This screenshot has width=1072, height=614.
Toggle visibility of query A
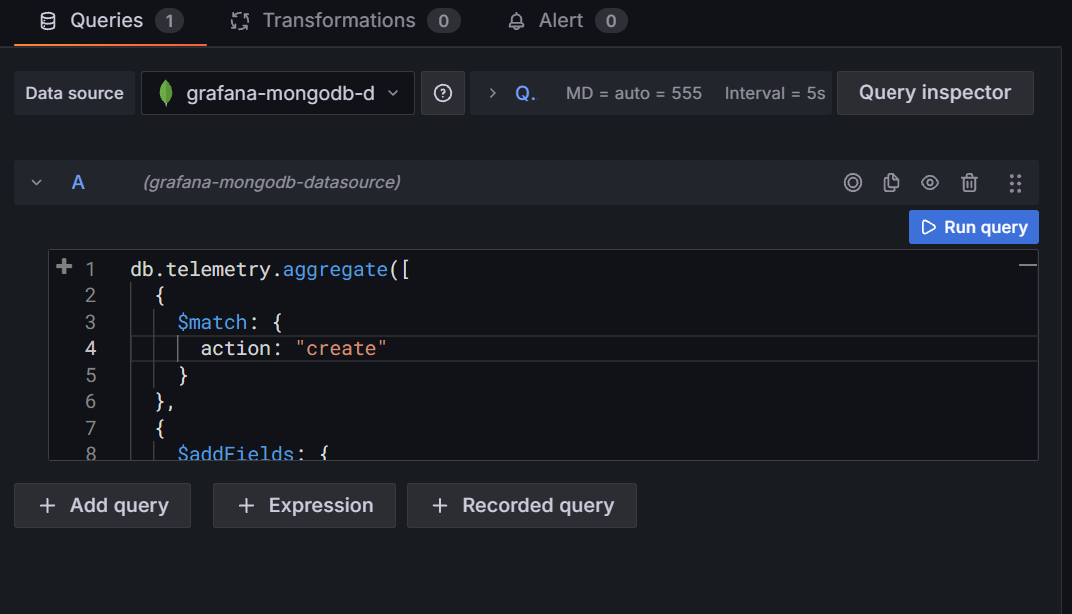pos(930,183)
